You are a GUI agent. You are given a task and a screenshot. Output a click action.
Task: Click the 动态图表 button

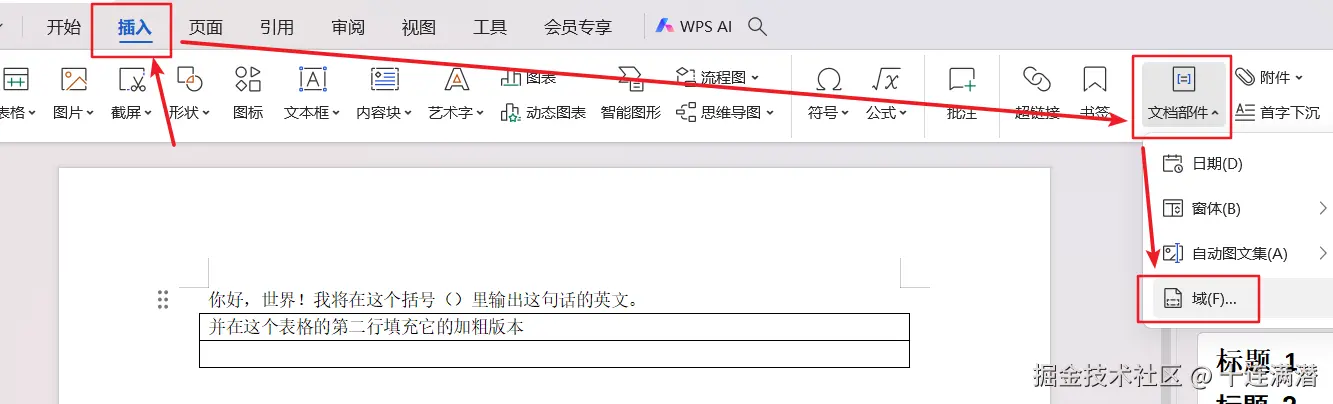click(543, 113)
